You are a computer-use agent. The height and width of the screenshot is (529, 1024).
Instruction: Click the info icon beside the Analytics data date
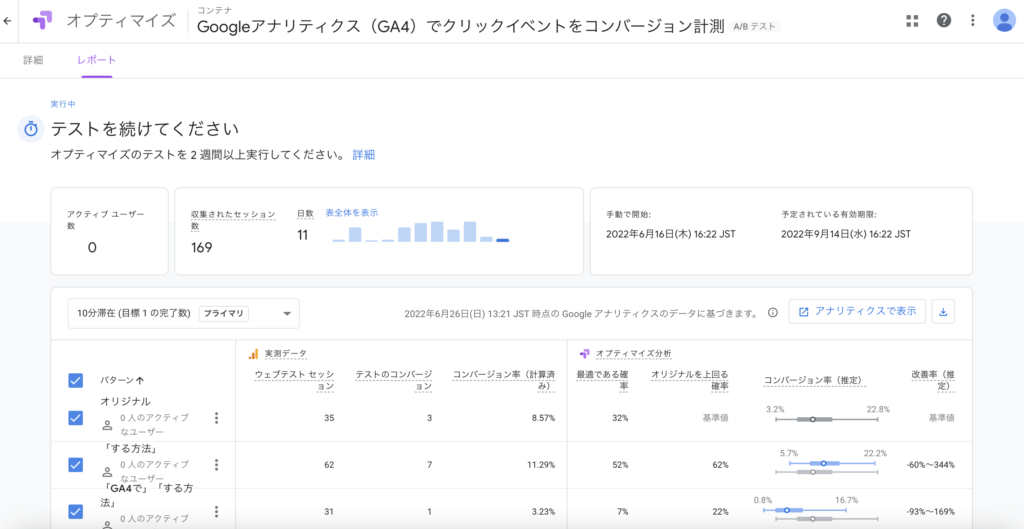point(773,313)
